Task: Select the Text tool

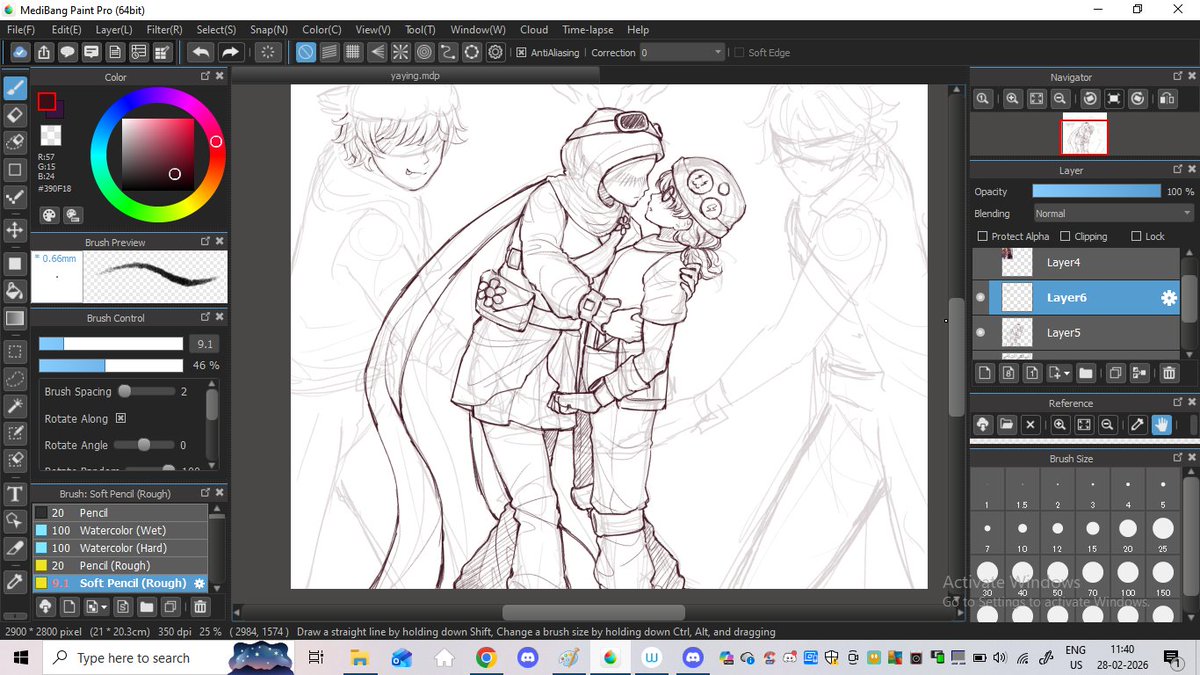Action: point(15,494)
